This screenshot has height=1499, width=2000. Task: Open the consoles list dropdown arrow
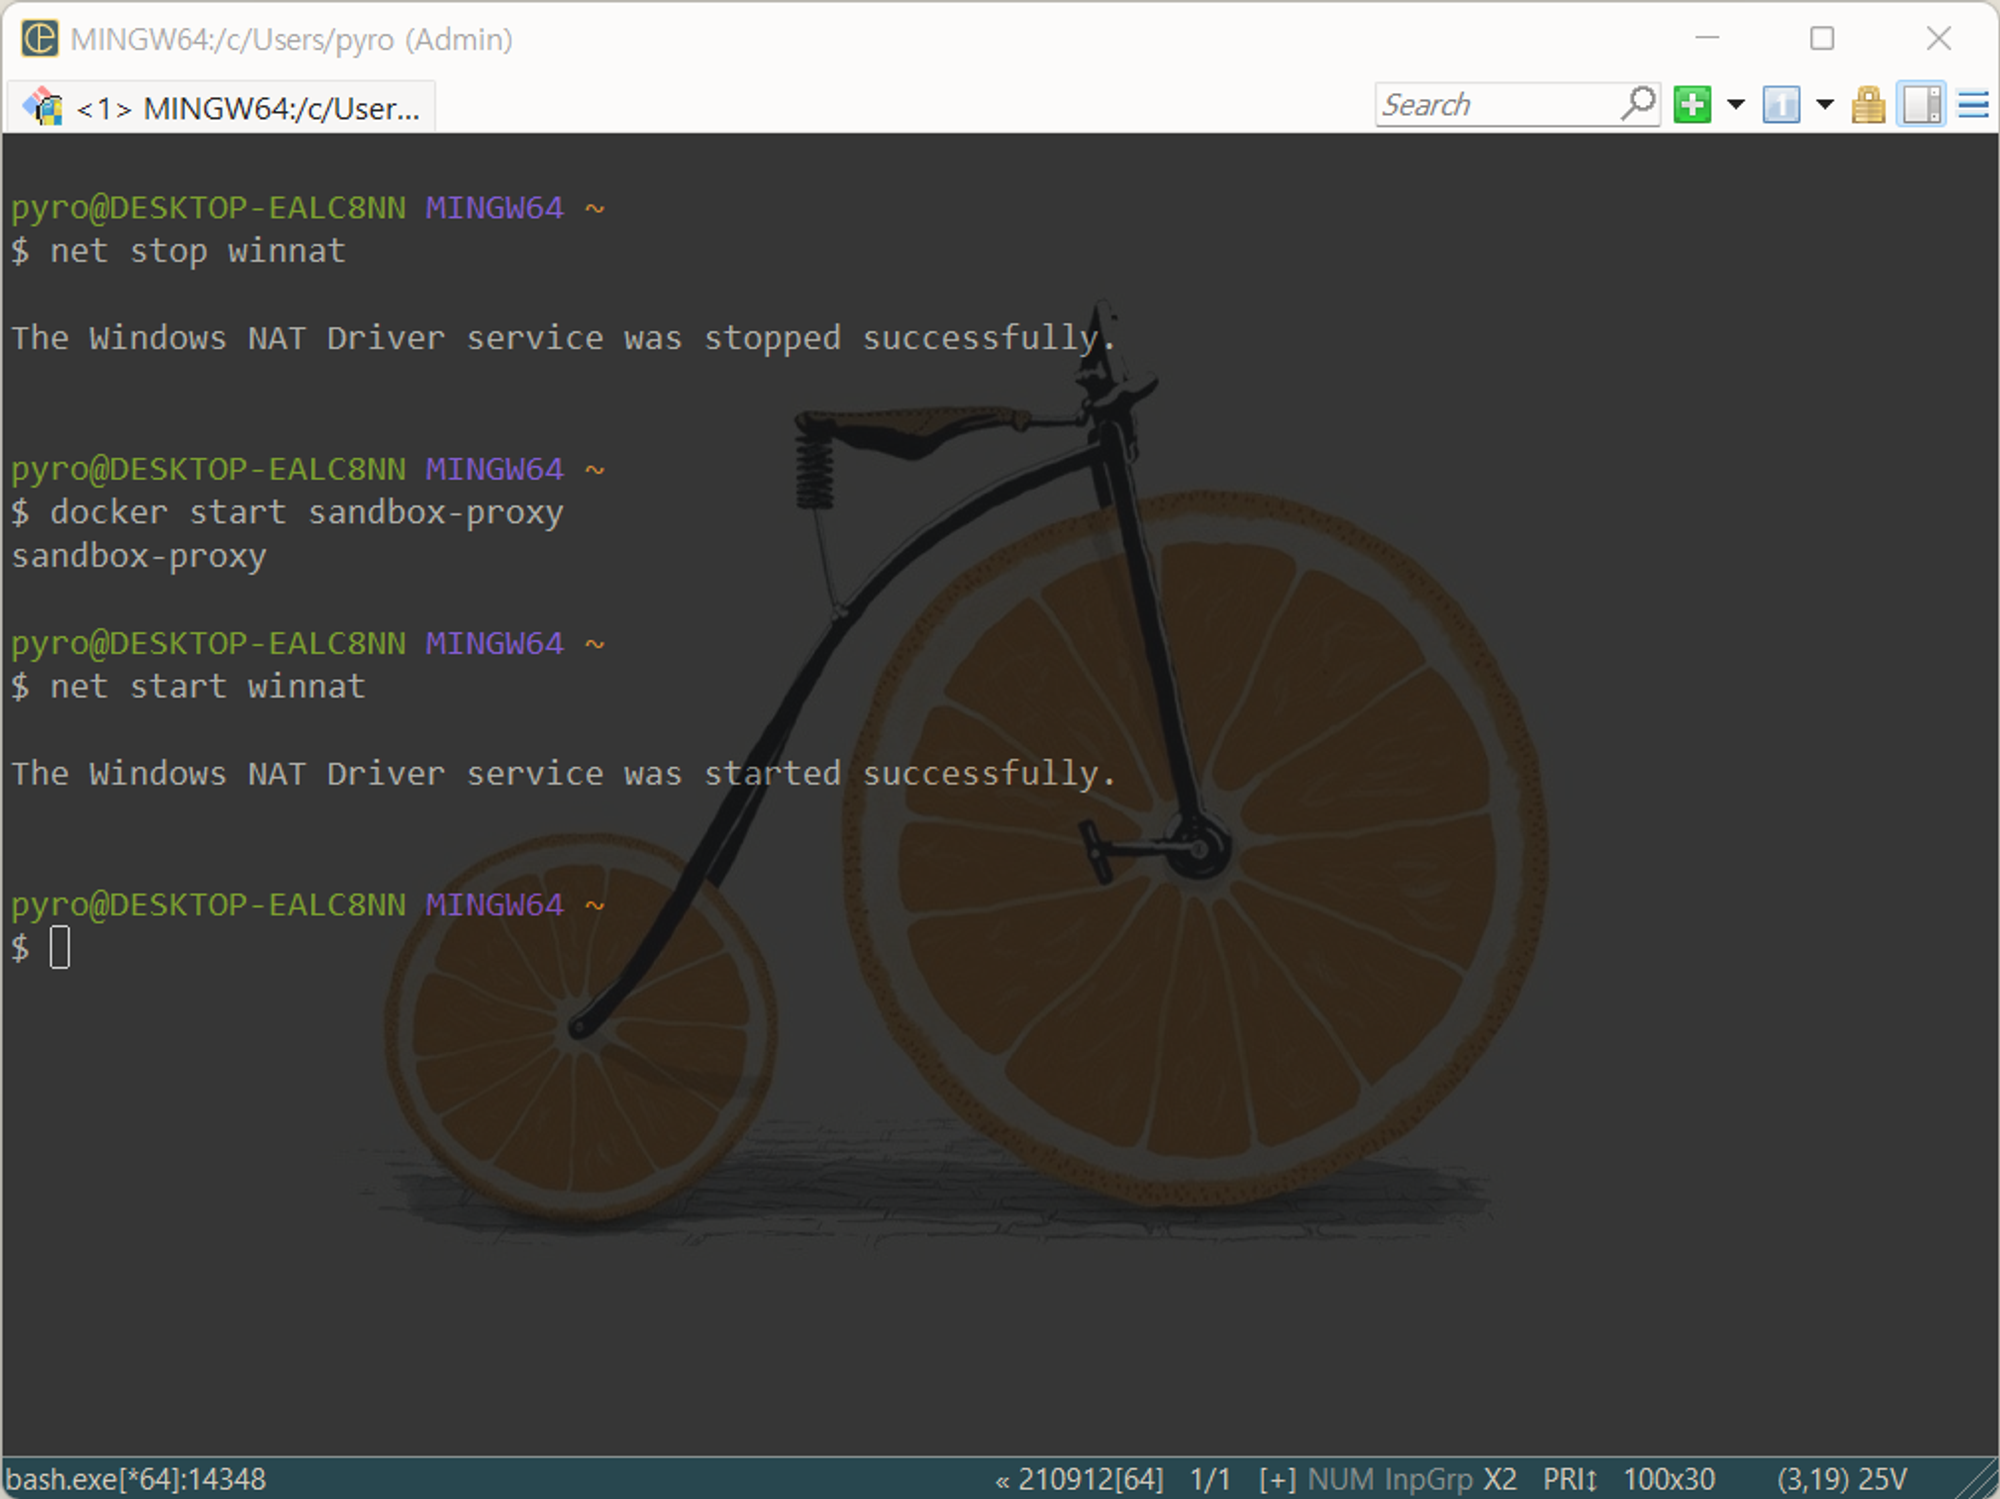pos(1825,104)
